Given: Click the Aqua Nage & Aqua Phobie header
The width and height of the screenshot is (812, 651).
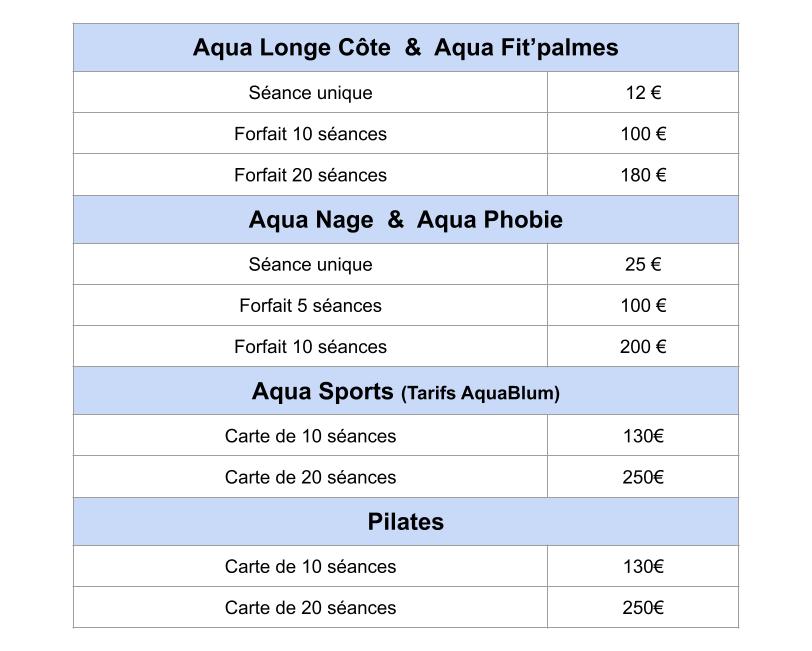Looking at the screenshot, I should (405, 220).
